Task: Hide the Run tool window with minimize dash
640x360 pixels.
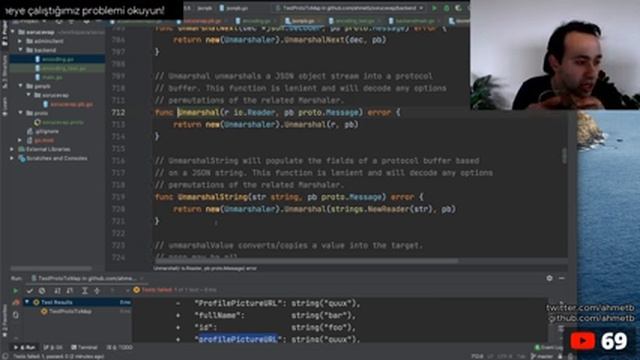Action: point(562,278)
